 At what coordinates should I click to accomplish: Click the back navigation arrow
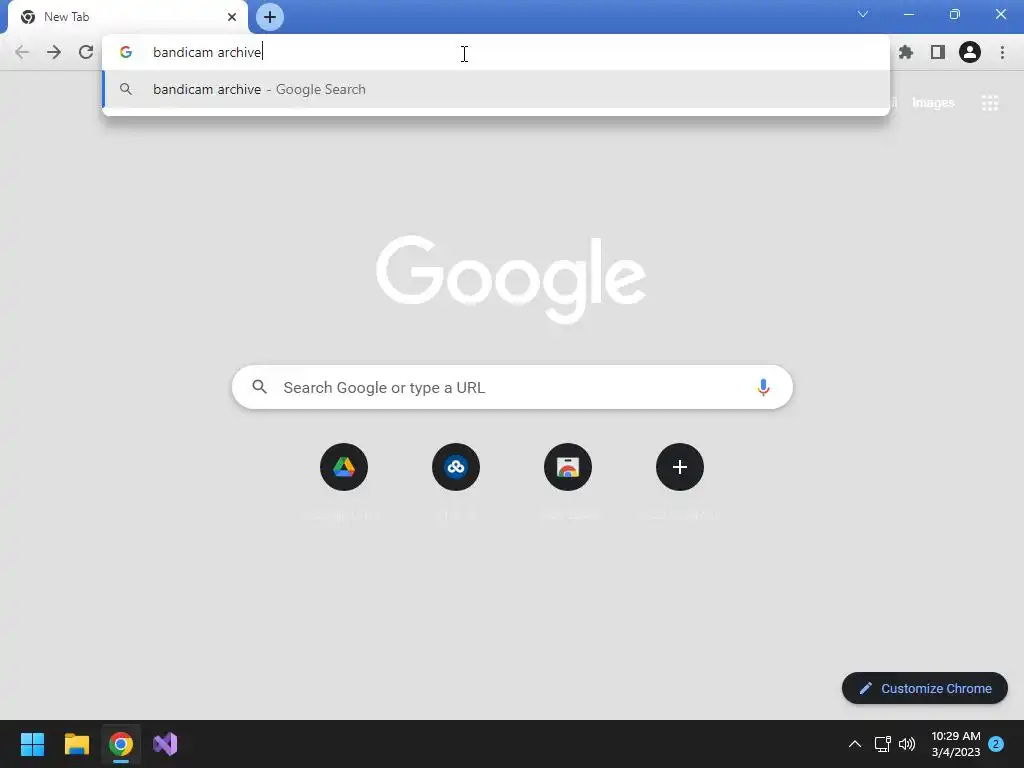(x=22, y=52)
